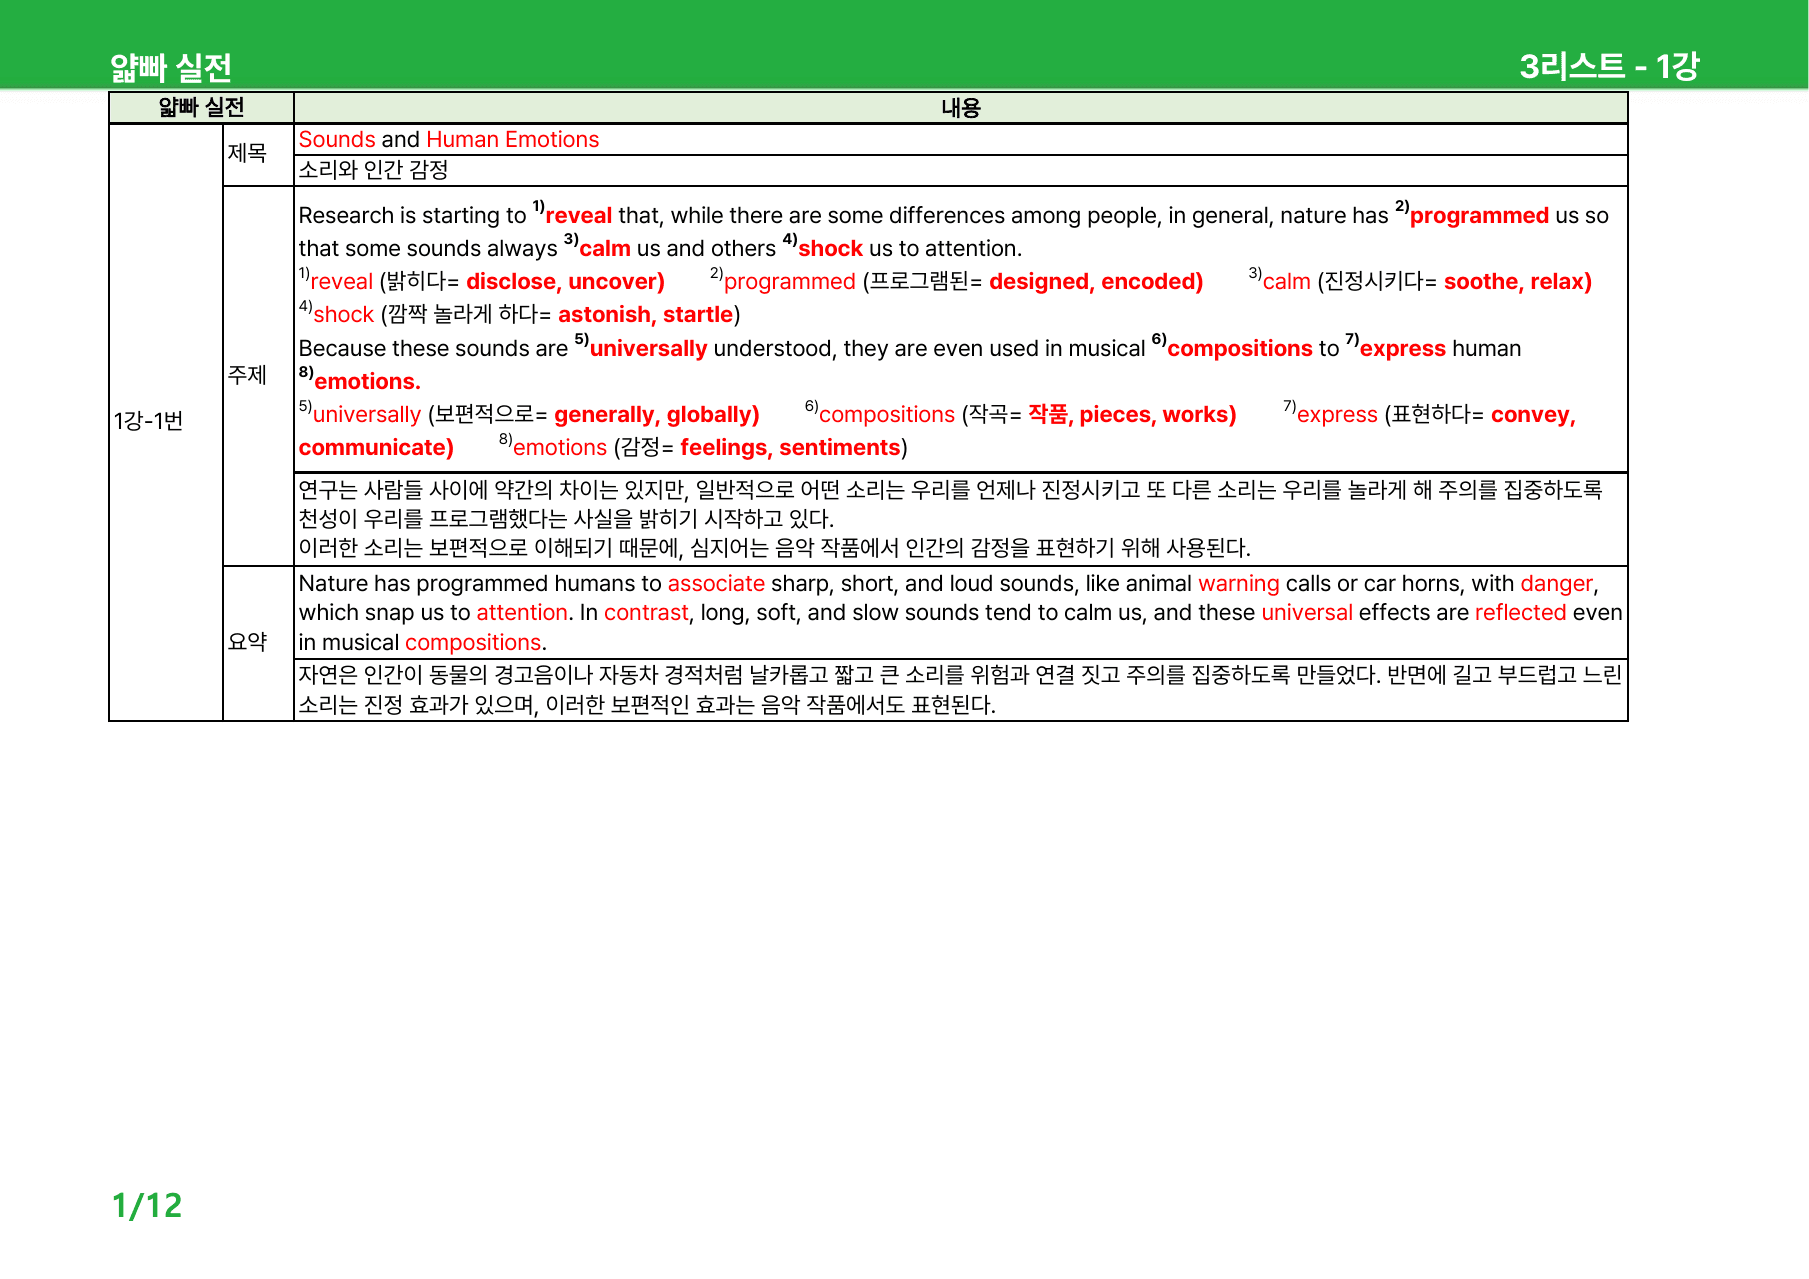Click the bold red word 'programmed' in passage
The image size is (1809, 1279).
coord(1479,216)
